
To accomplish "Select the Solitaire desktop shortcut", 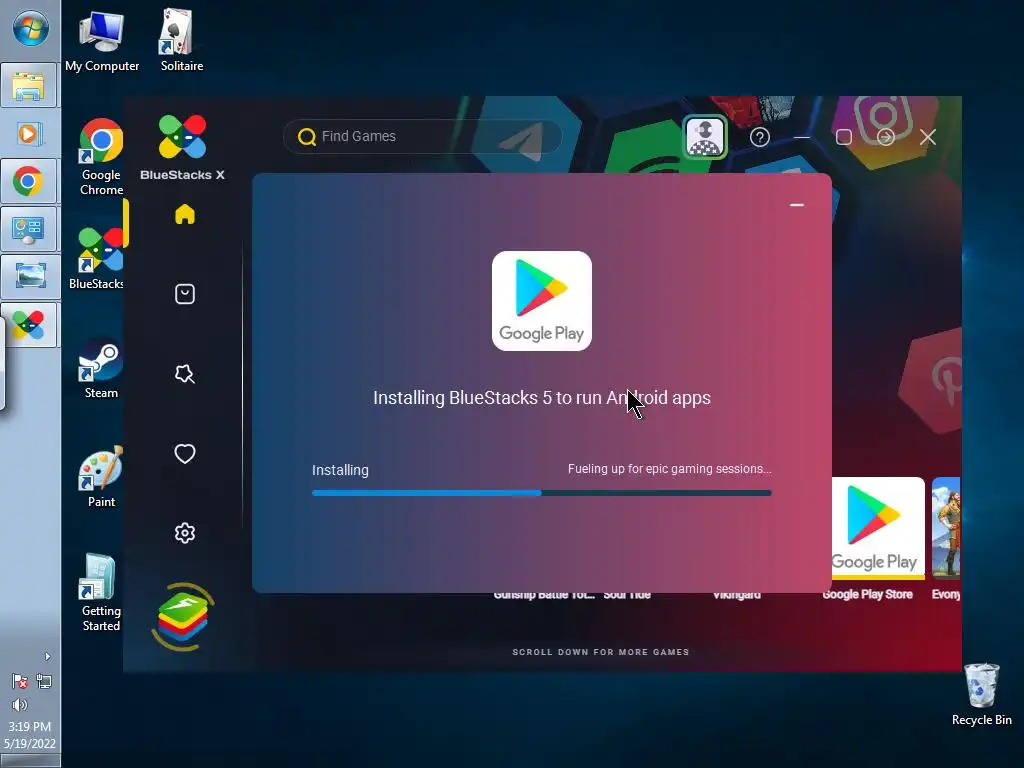I will pos(182,40).
